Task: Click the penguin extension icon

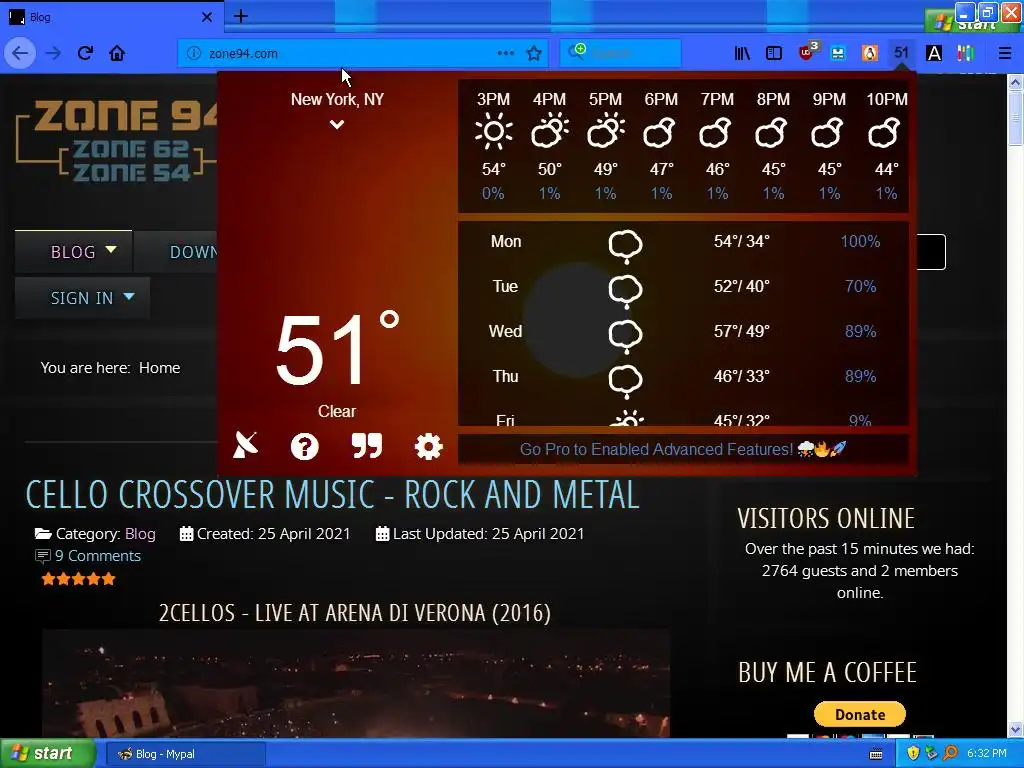Action: pos(870,54)
